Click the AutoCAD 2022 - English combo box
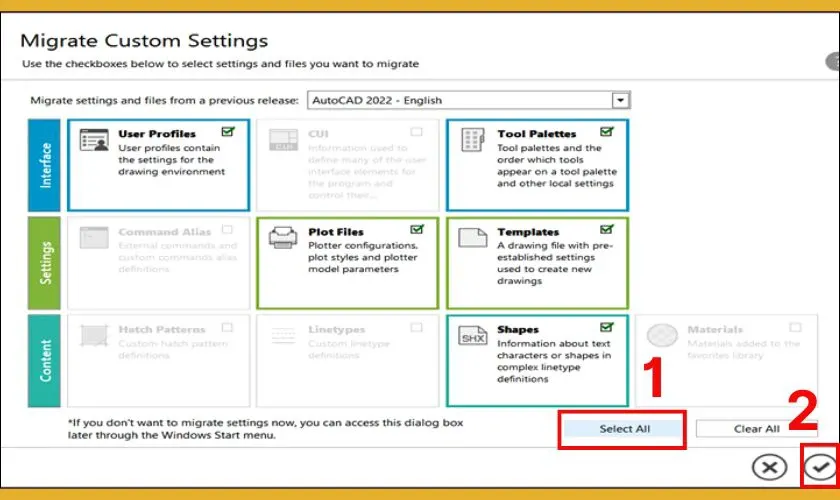The image size is (840, 500). [458, 100]
